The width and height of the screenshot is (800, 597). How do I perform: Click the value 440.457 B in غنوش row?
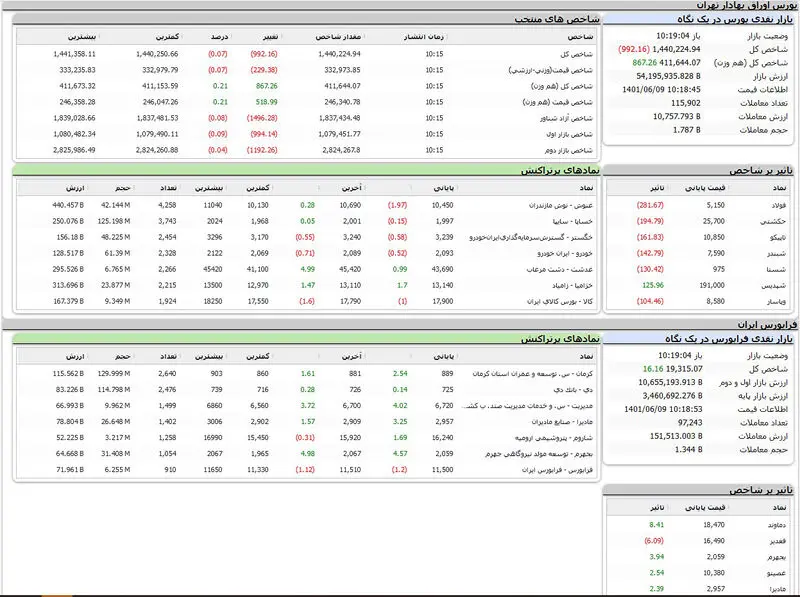click(x=68, y=205)
